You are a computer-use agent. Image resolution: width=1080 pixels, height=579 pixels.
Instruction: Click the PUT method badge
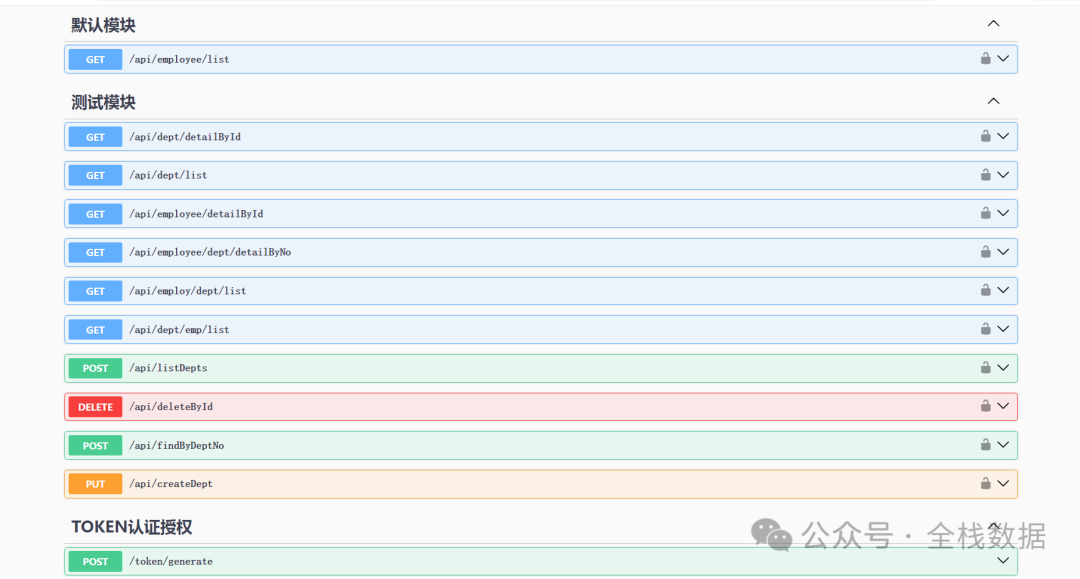point(95,484)
